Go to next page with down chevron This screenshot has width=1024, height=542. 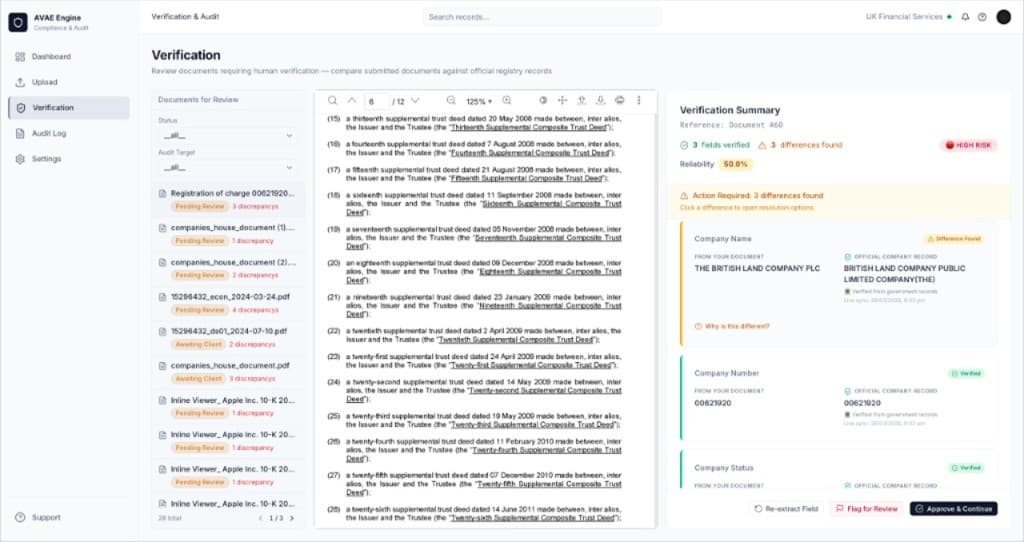coord(415,101)
